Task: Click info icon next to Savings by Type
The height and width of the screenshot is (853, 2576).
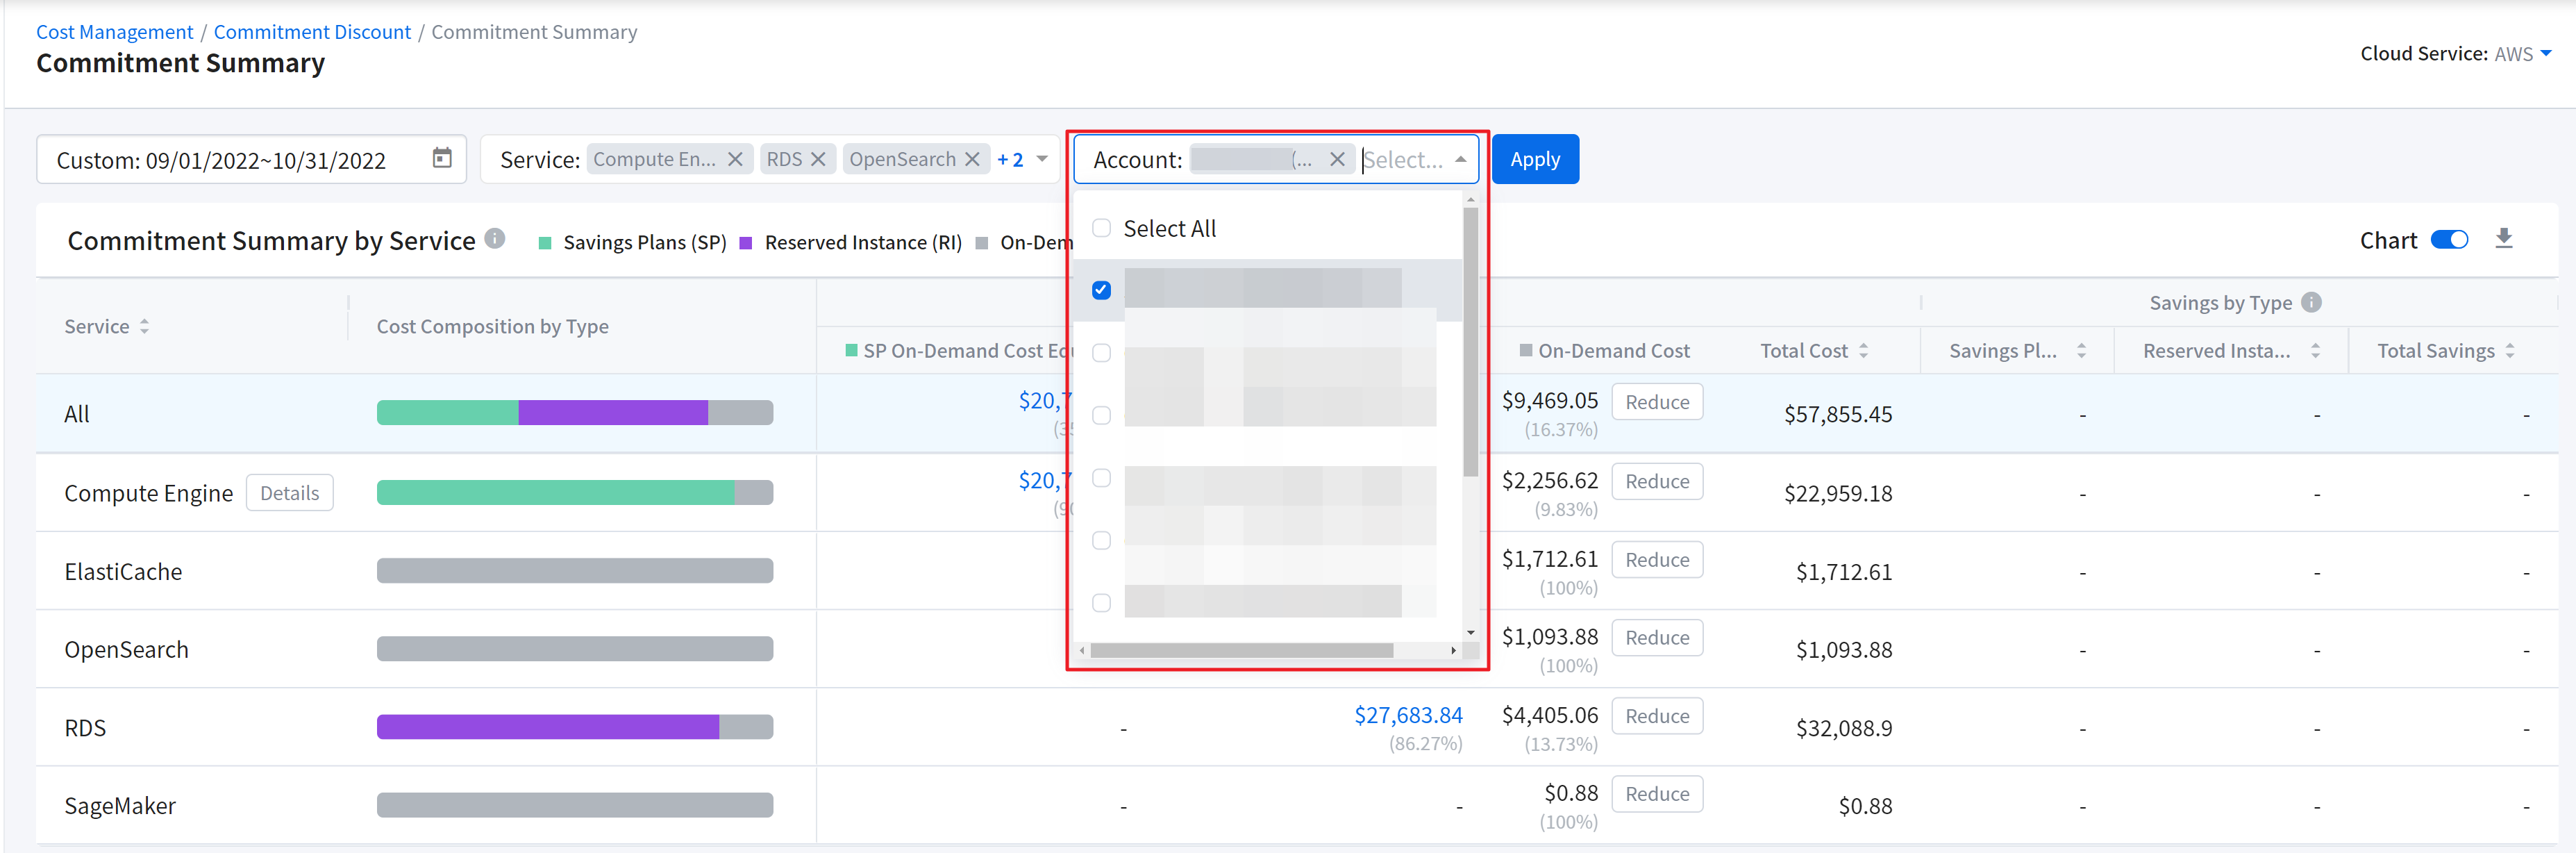Action: tap(2311, 302)
